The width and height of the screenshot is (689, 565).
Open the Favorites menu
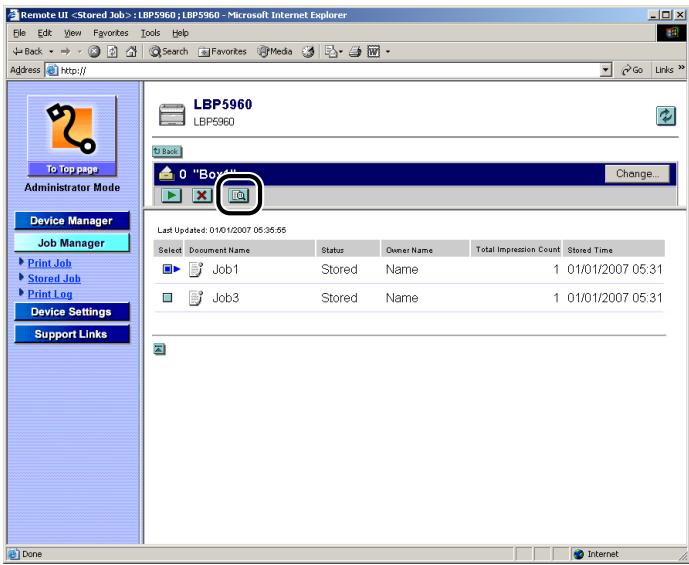pyautogui.click(x=111, y=33)
